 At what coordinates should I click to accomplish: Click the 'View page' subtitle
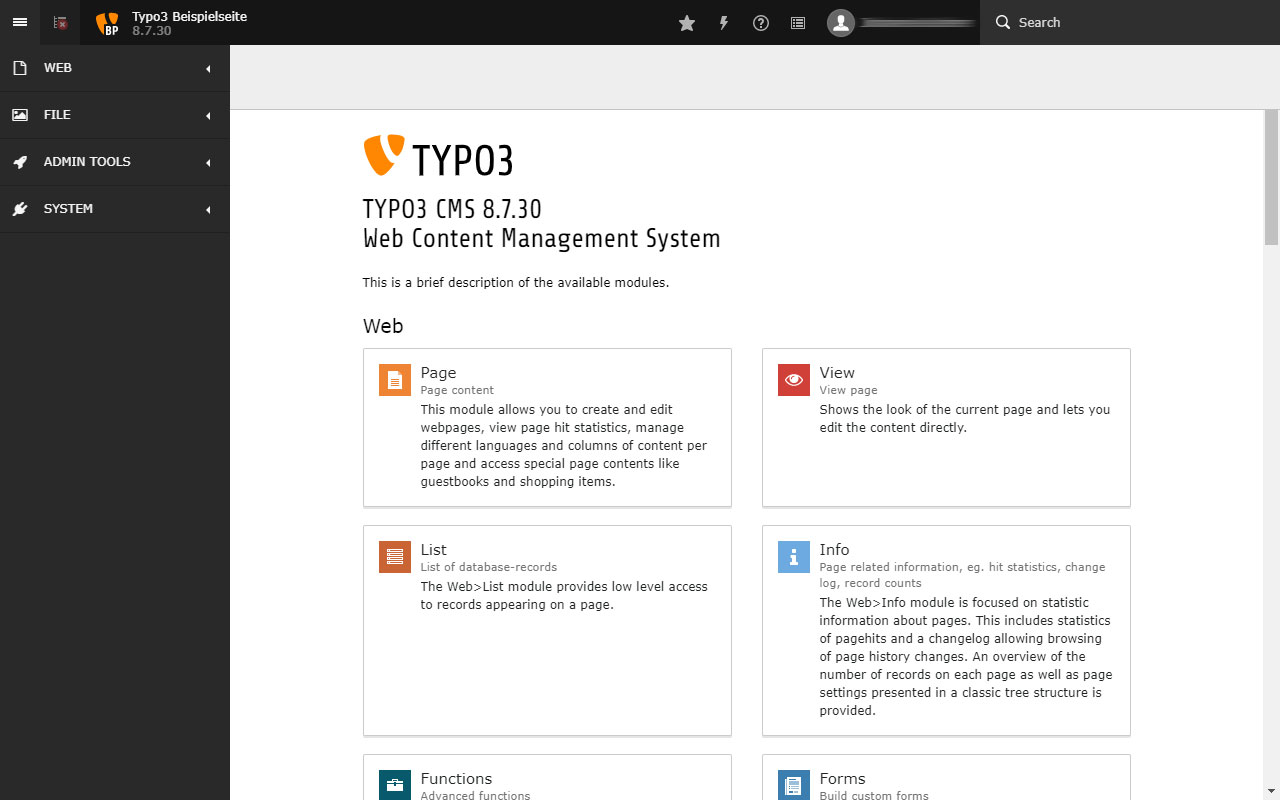point(848,390)
